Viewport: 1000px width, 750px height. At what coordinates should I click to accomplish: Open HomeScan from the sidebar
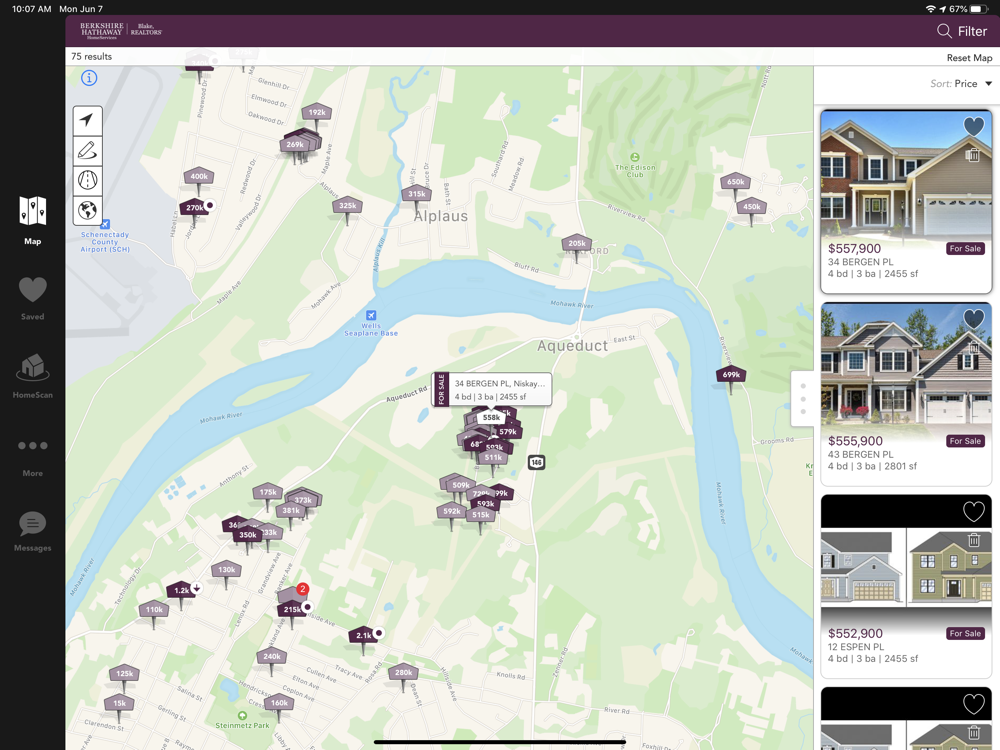coord(33,376)
